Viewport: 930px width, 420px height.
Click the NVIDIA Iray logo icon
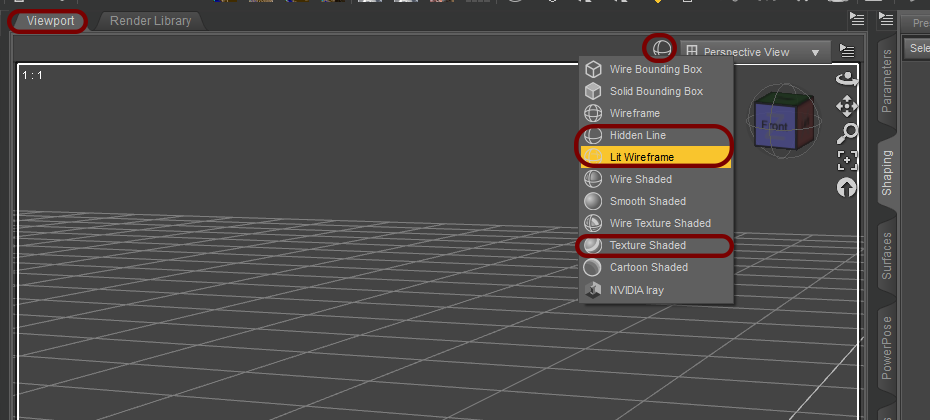593,290
